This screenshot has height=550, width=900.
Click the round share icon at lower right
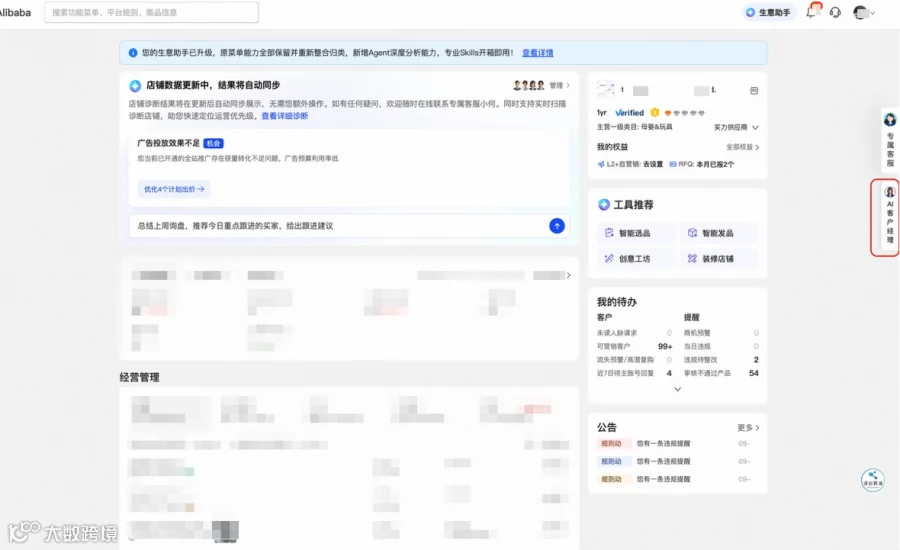point(872,479)
